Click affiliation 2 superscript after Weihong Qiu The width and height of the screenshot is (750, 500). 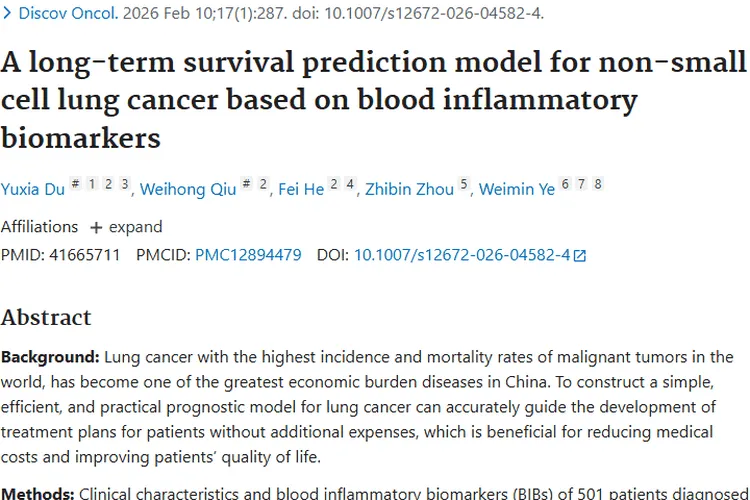pos(263,184)
